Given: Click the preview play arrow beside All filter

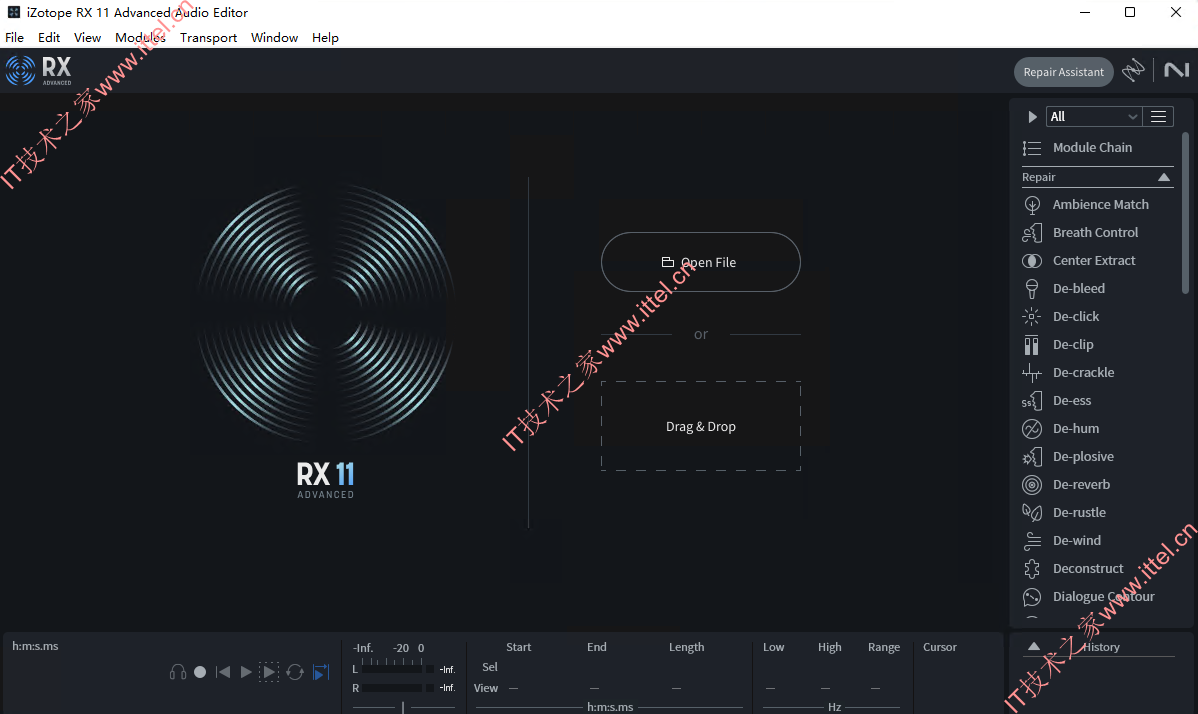Looking at the screenshot, I should pyautogui.click(x=1032, y=117).
